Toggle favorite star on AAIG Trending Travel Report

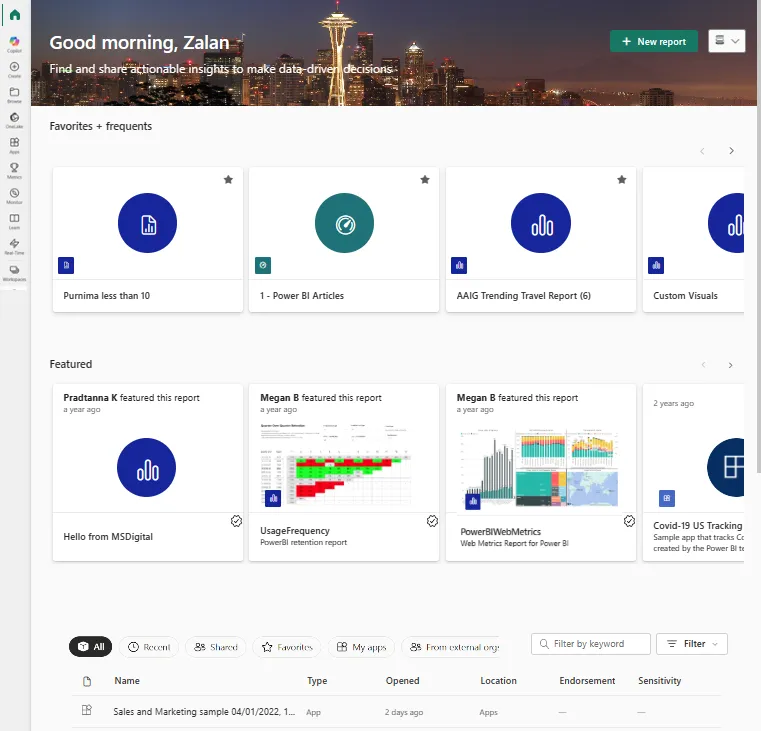pyautogui.click(x=621, y=180)
